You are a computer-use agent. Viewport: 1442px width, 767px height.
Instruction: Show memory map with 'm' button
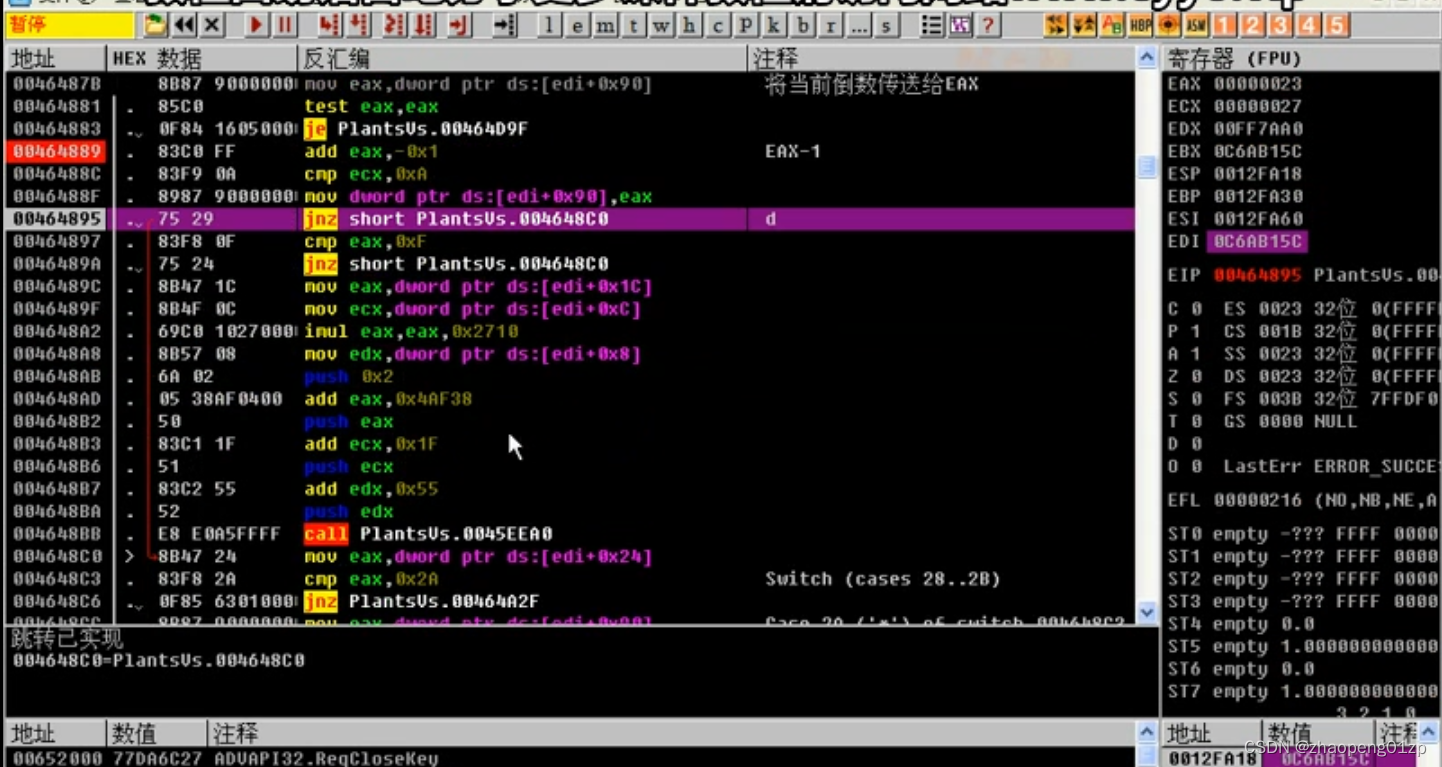pyautogui.click(x=605, y=25)
